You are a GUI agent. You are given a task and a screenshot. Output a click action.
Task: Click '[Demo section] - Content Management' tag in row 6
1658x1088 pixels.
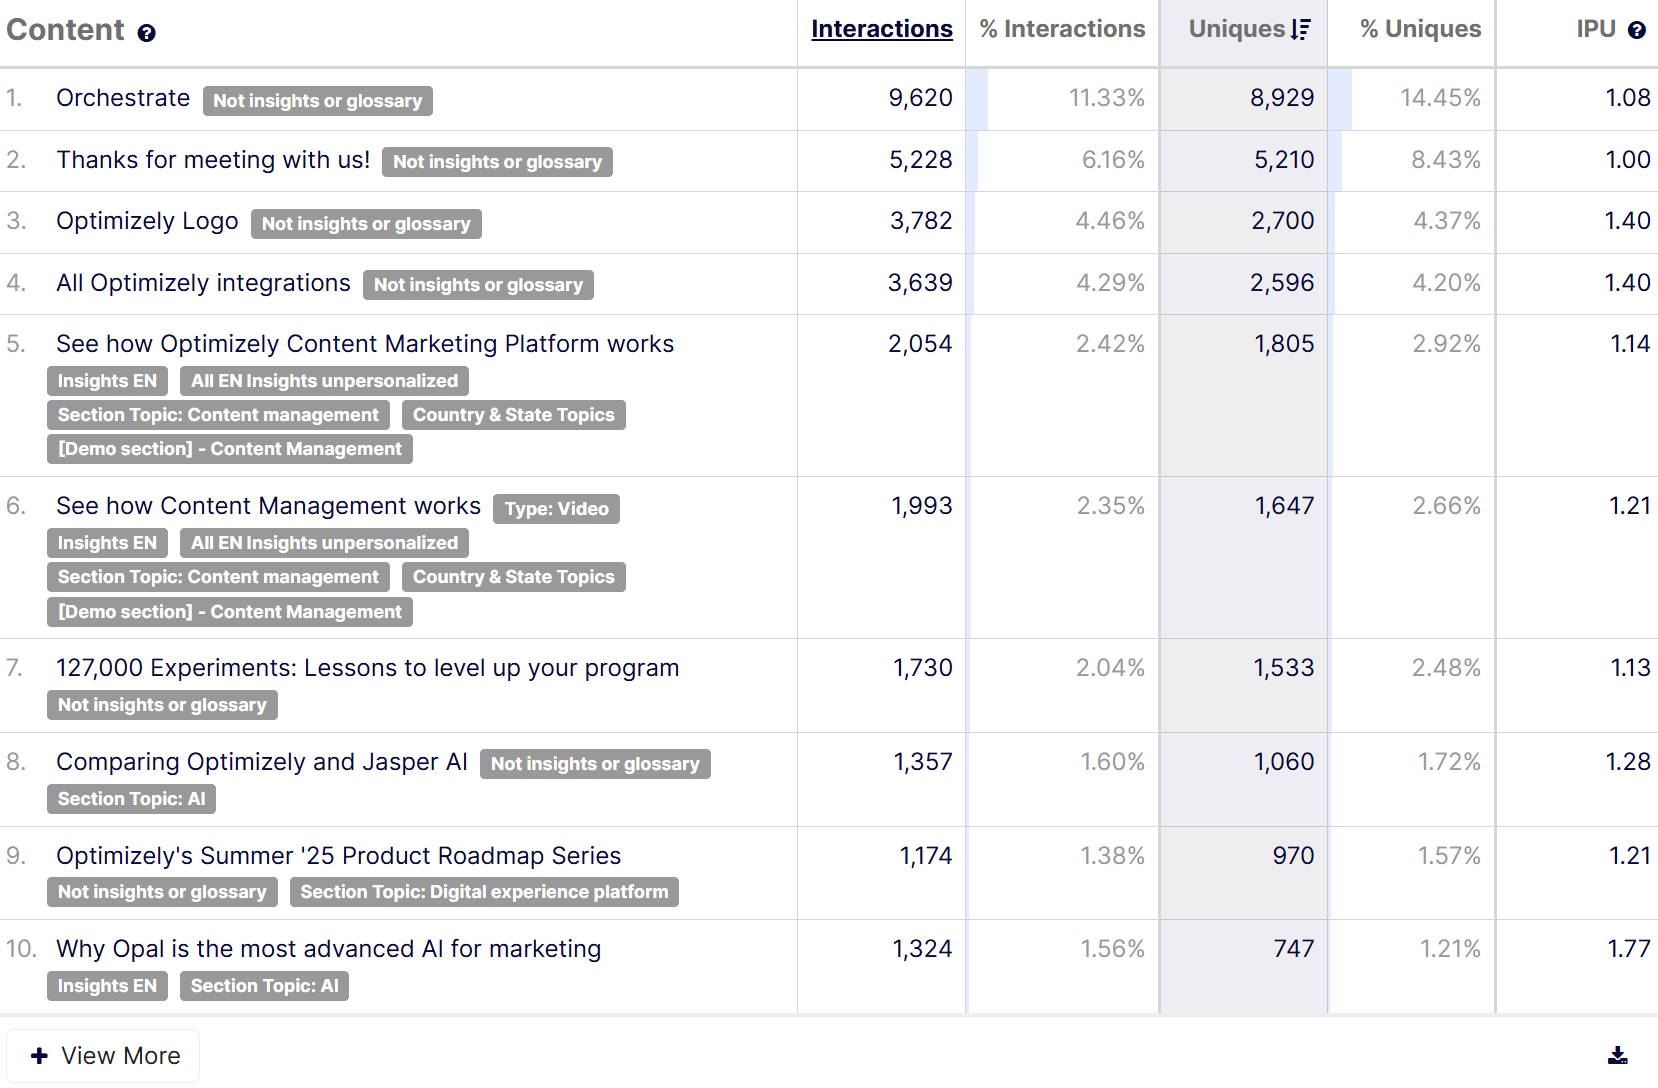click(x=229, y=612)
